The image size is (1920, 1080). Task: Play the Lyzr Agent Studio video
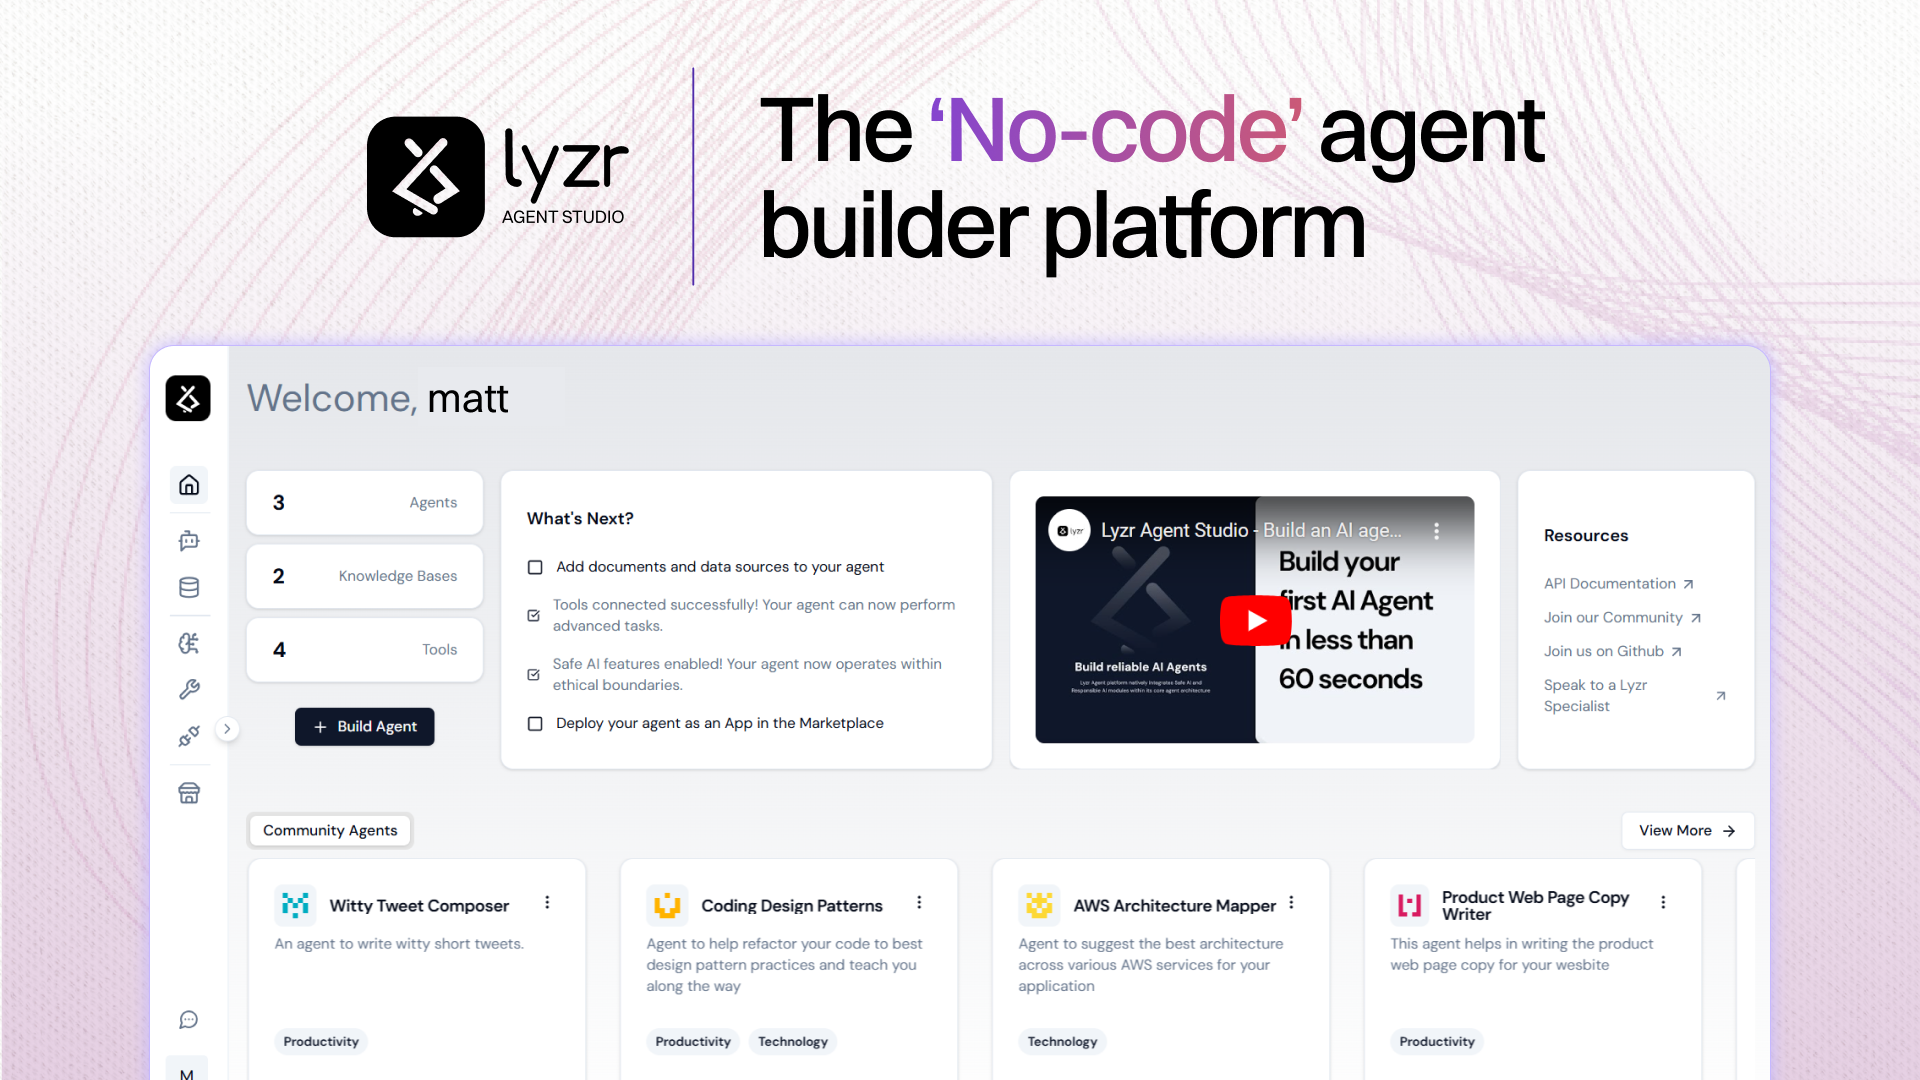click(x=1255, y=618)
